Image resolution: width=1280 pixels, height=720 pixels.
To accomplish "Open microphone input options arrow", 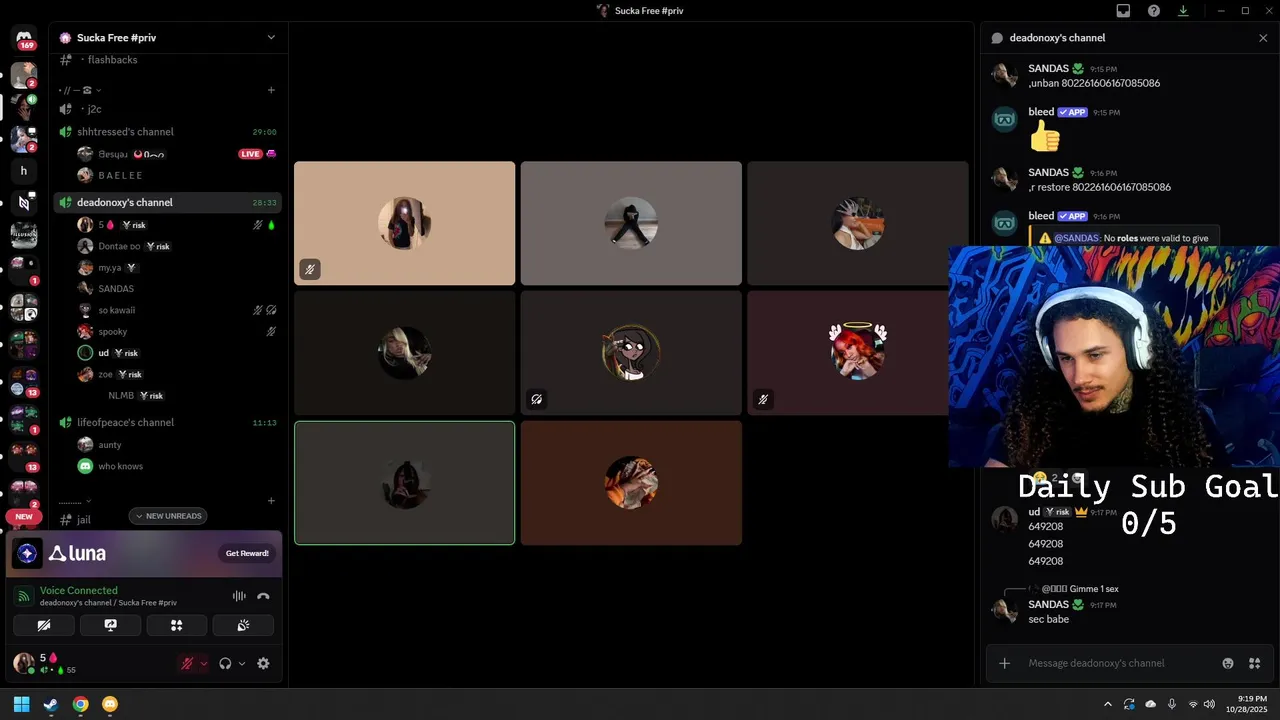I will [204, 664].
